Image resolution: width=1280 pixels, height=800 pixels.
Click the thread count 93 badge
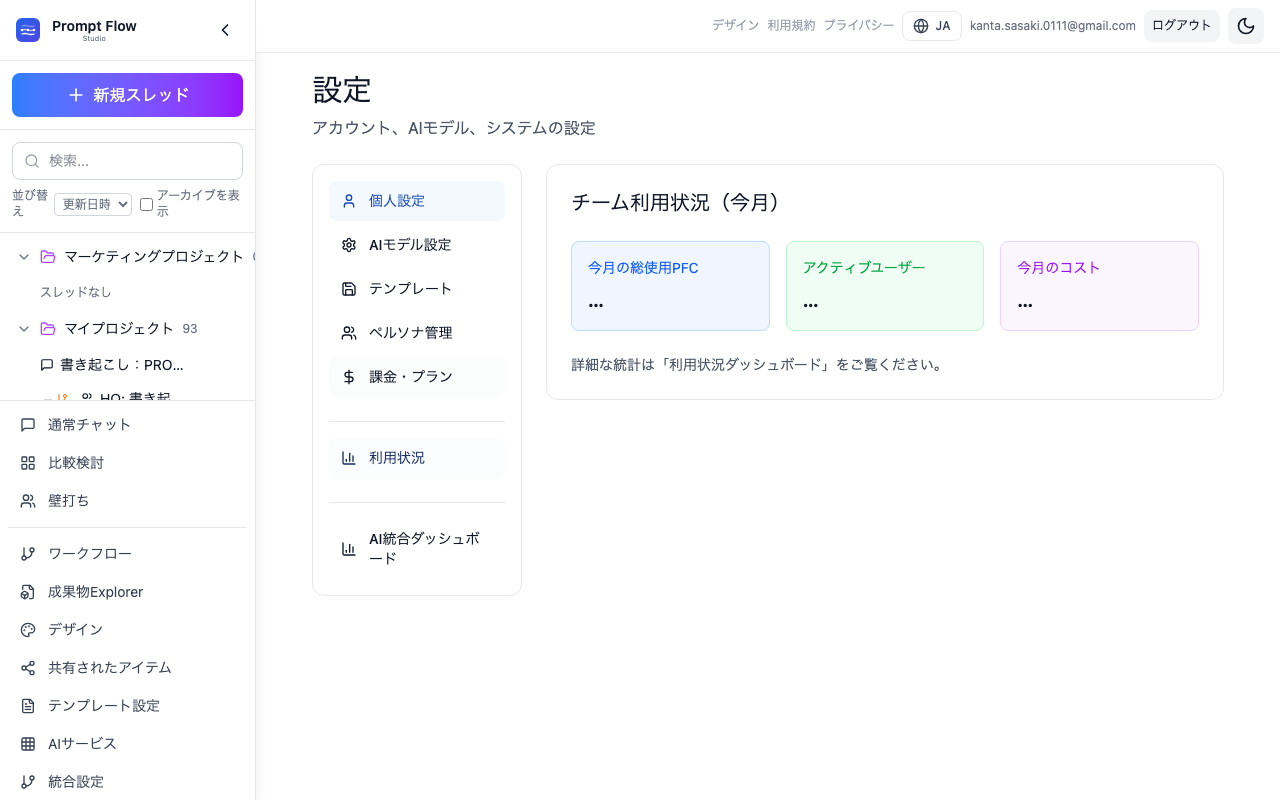[x=190, y=329]
